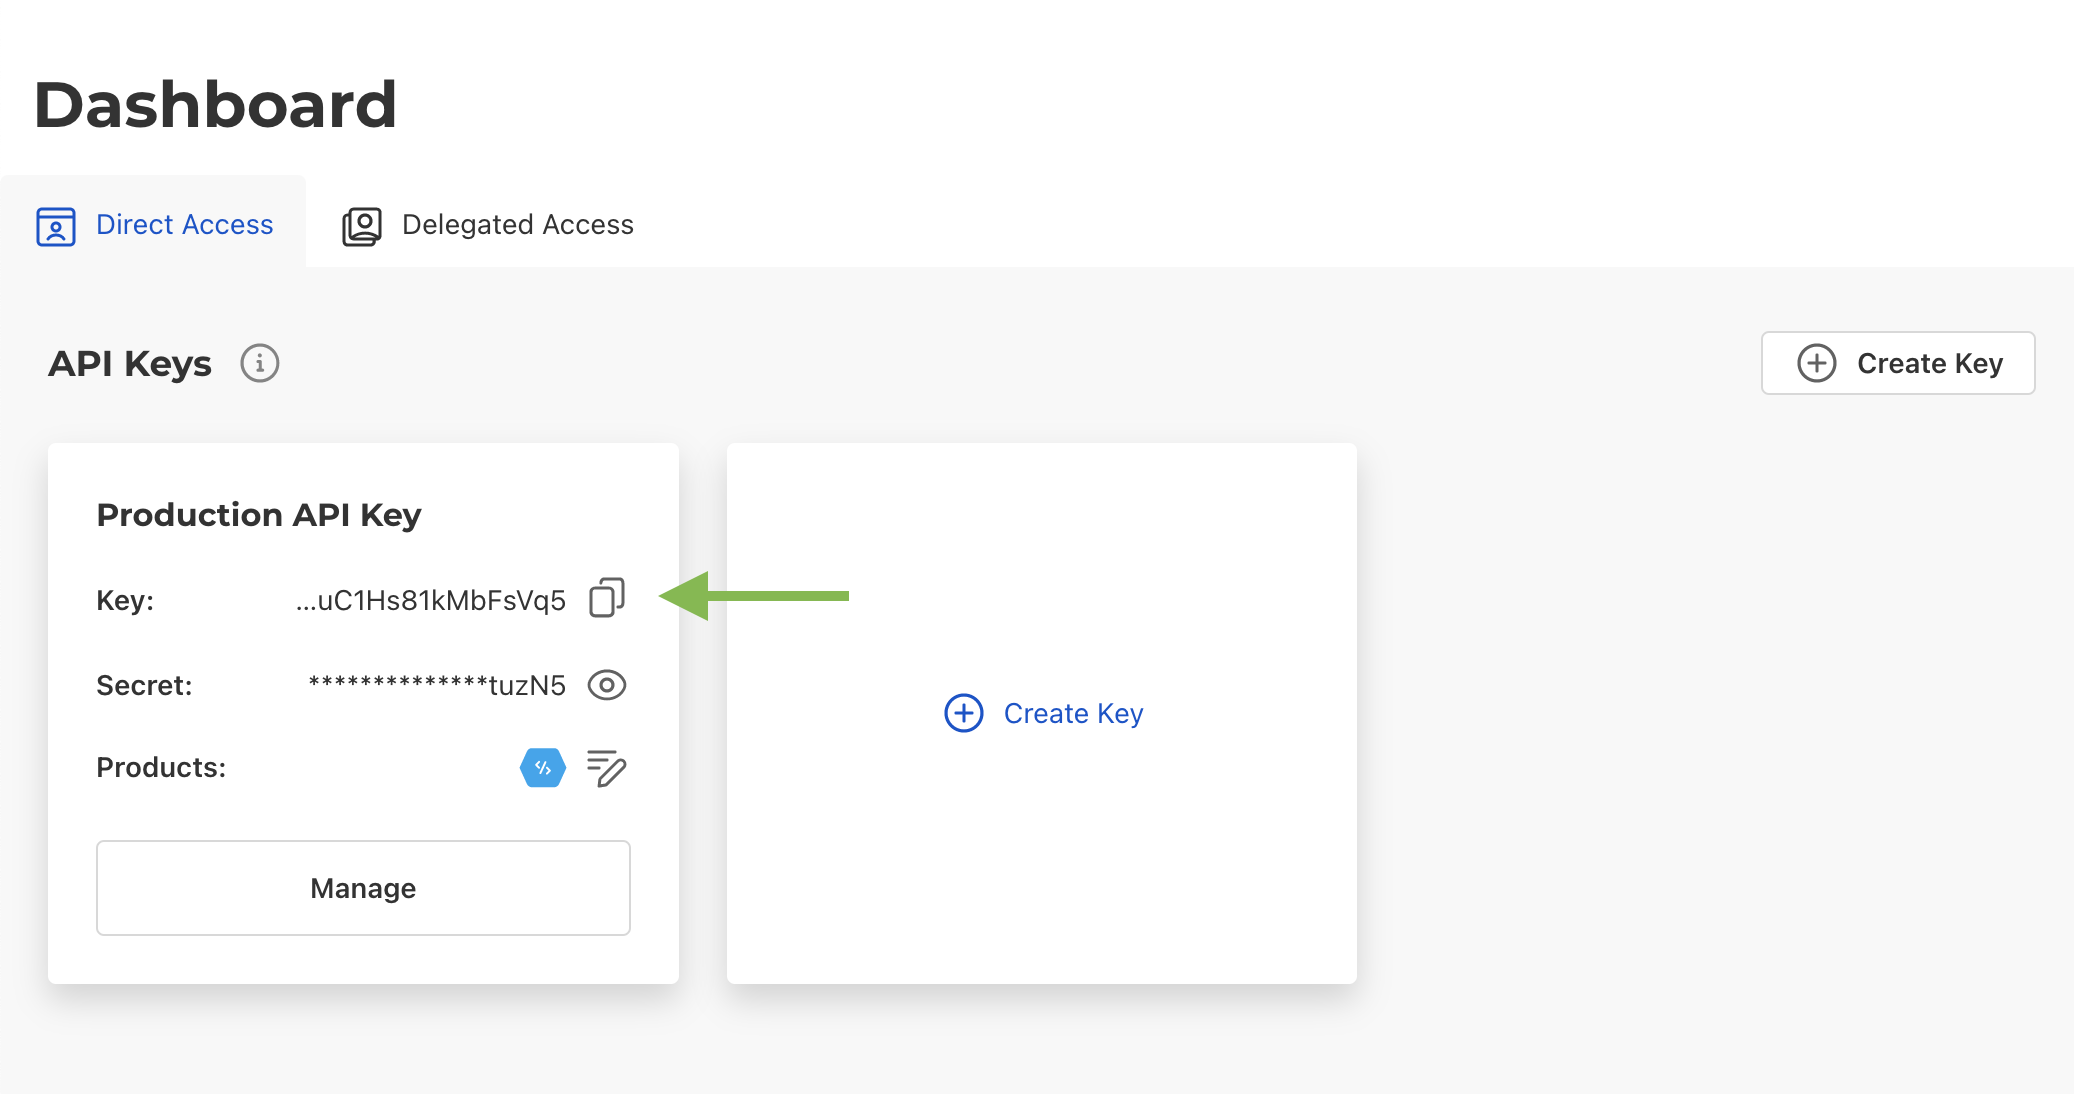The width and height of the screenshot is (2074, 1094).
Task: Click the Dashboard page heading
Action: point(216,105)
